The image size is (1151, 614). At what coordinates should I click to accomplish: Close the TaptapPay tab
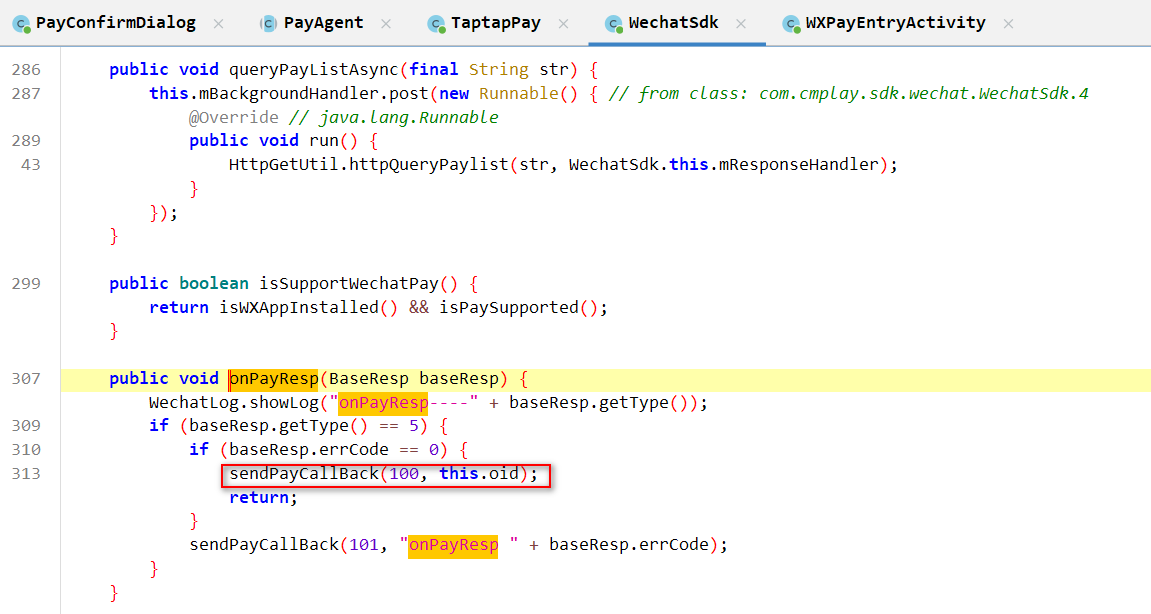pos(563,23)
